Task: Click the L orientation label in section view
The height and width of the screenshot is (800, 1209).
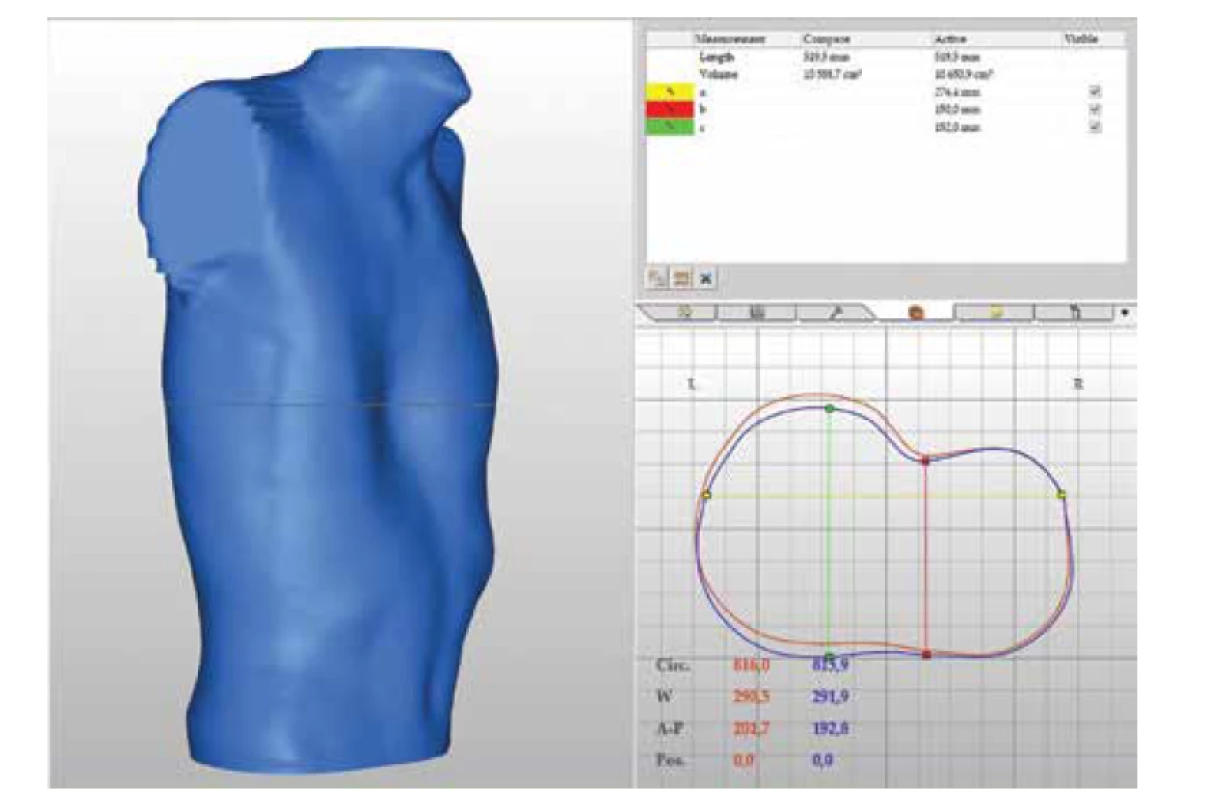Action: tap(692, 383)
